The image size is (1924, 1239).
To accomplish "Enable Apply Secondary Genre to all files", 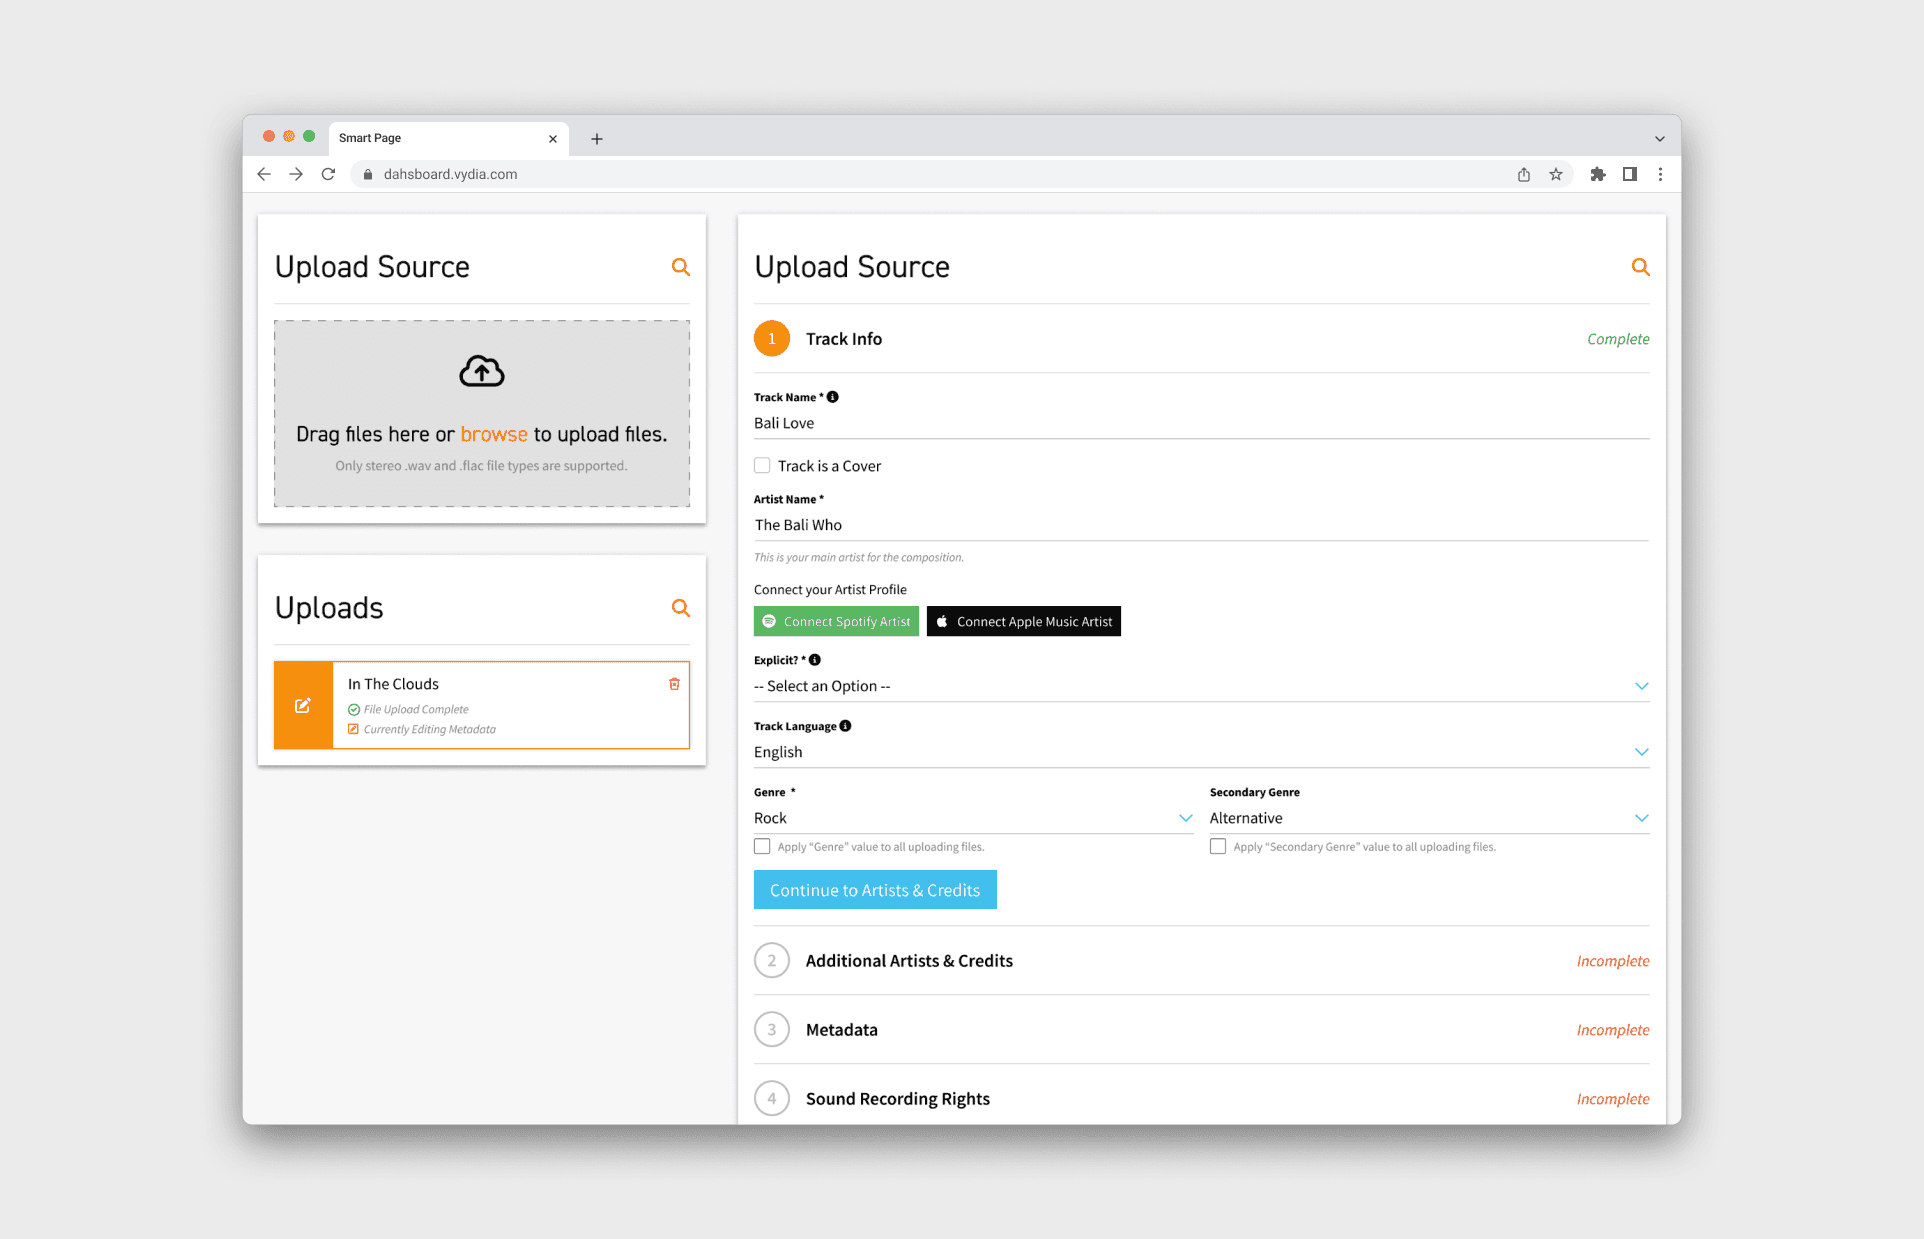I will pyautogui.click(x=1218, y=847).
